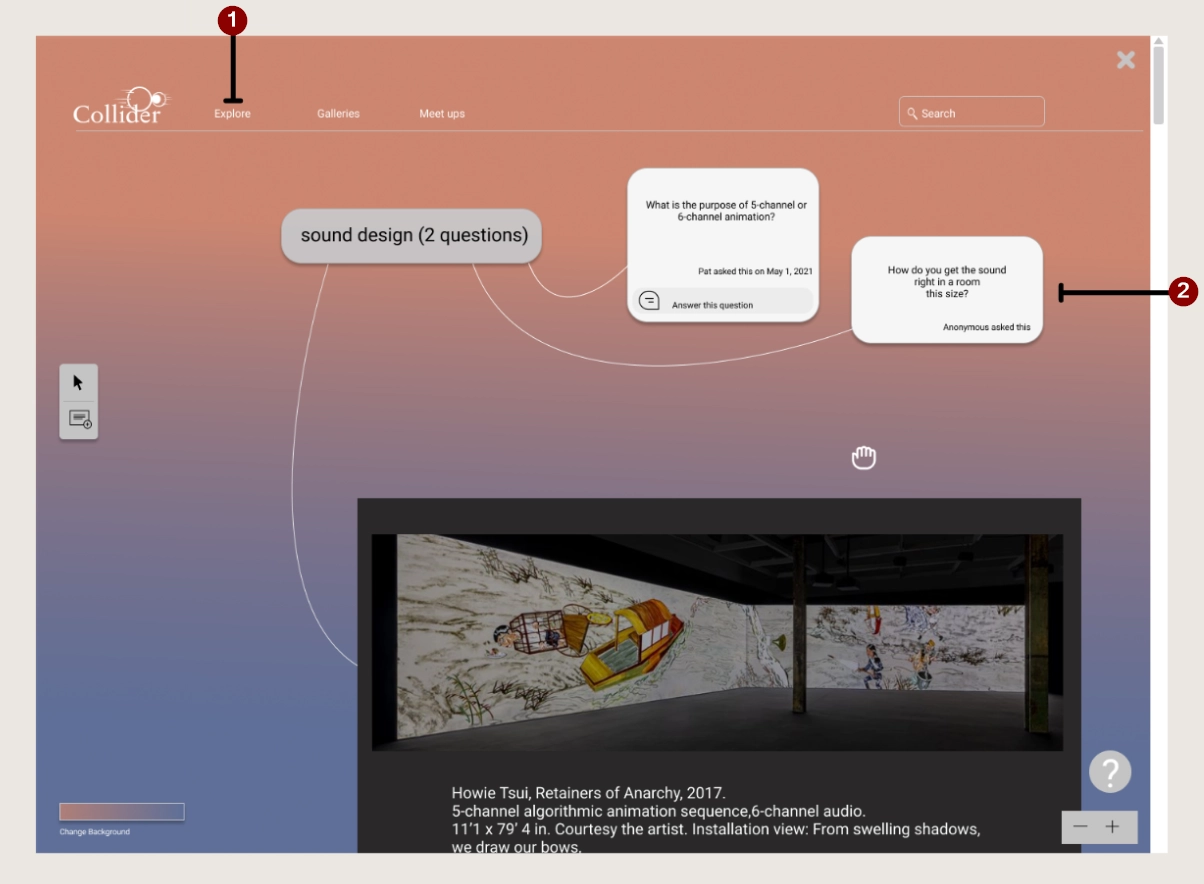
Task: Click the Collider logo
Action: 121,106
